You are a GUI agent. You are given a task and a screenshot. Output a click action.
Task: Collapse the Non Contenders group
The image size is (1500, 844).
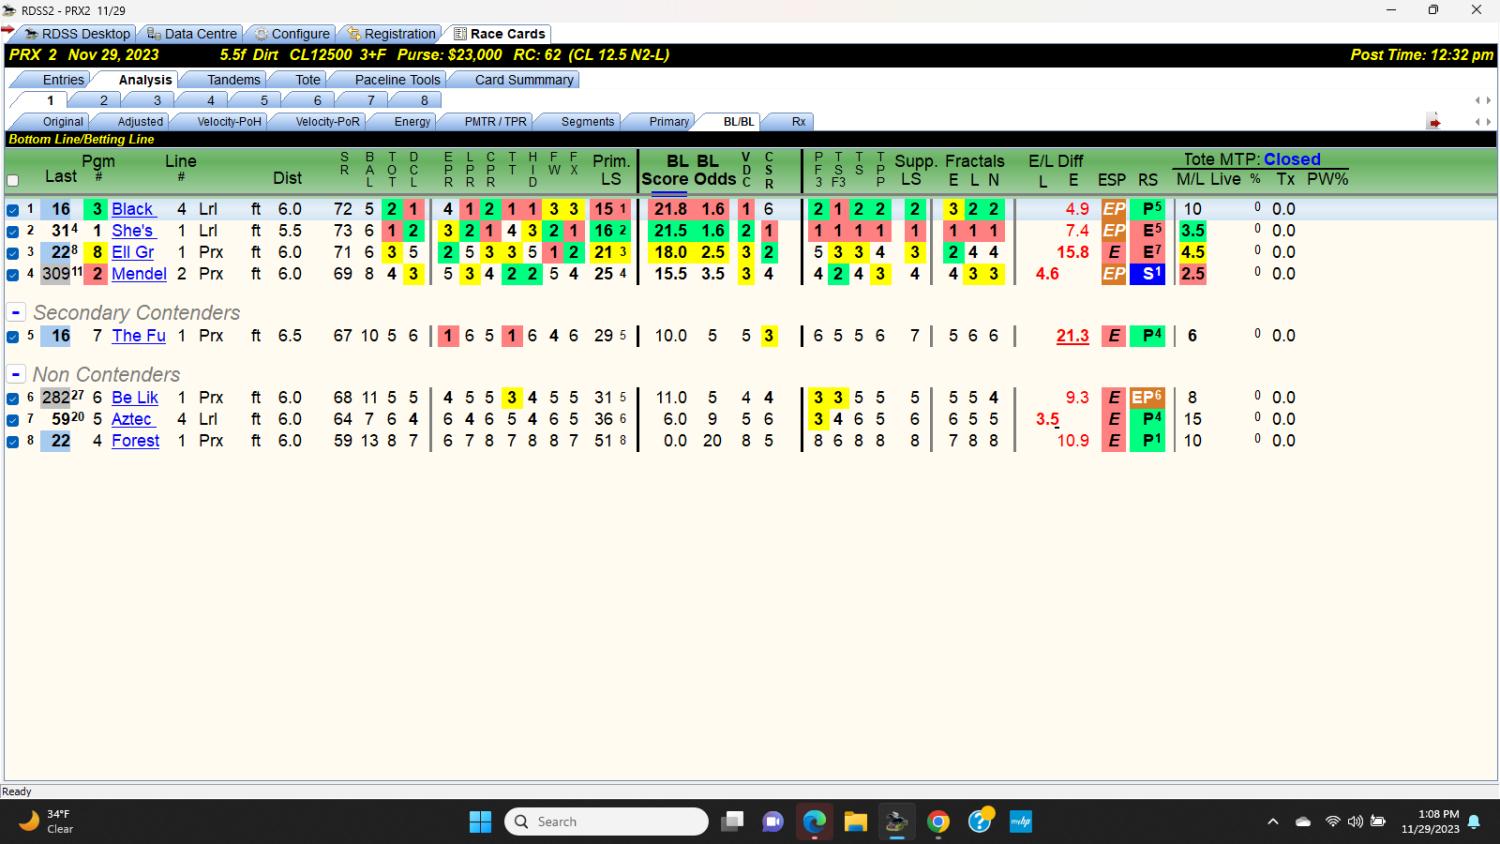16,375
